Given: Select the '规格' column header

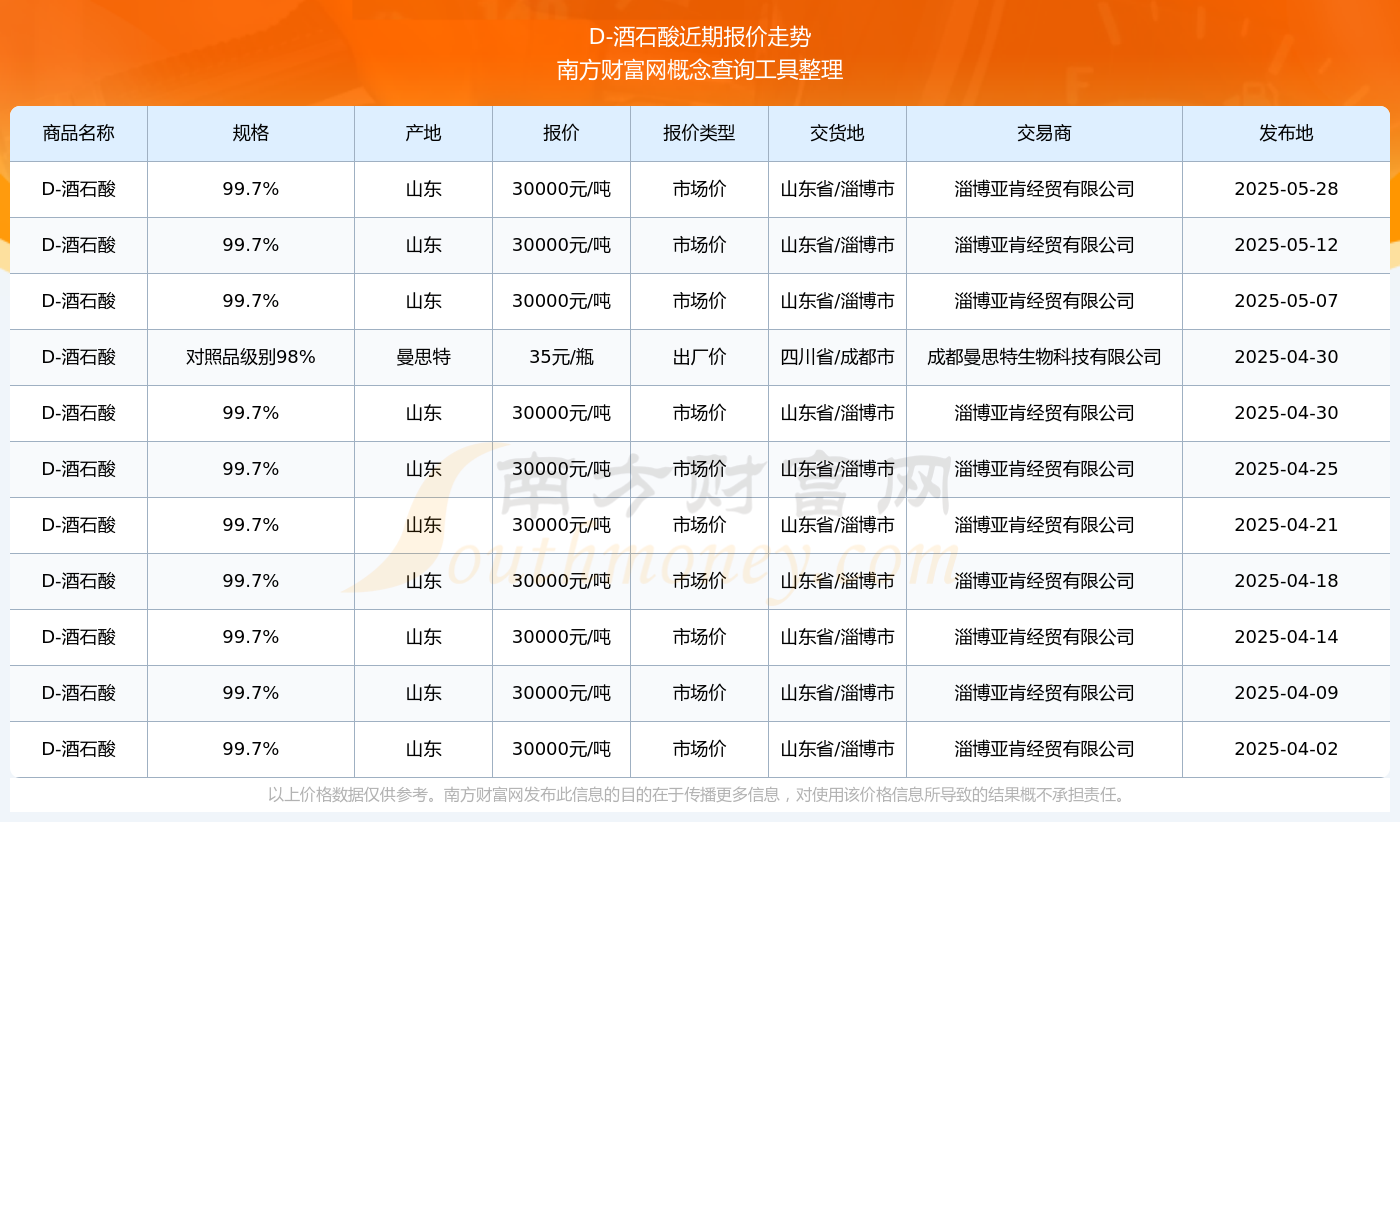Looking at the screenshot, I should click(x=251, y=133).
